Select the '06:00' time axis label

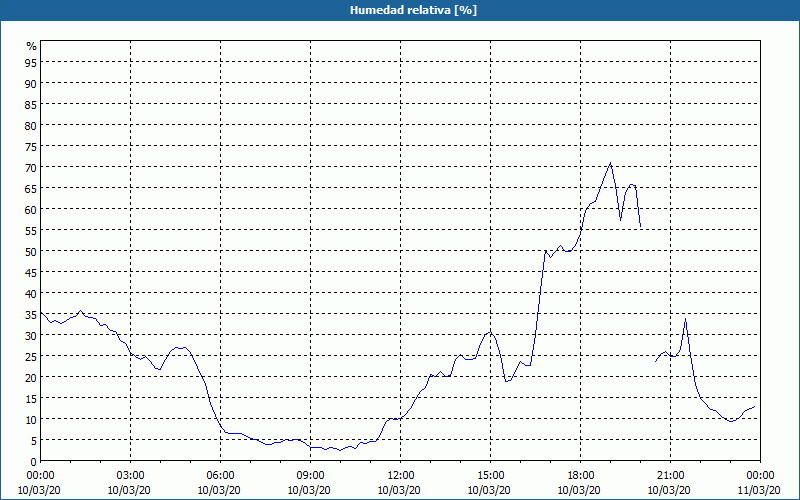pyautogui.click(x=220, y=476)
